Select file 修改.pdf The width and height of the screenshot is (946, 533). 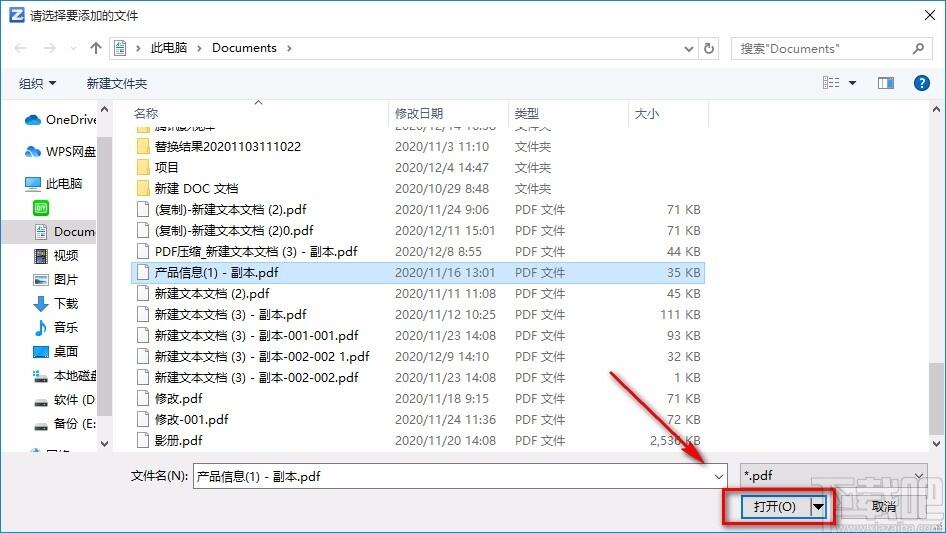417,399
